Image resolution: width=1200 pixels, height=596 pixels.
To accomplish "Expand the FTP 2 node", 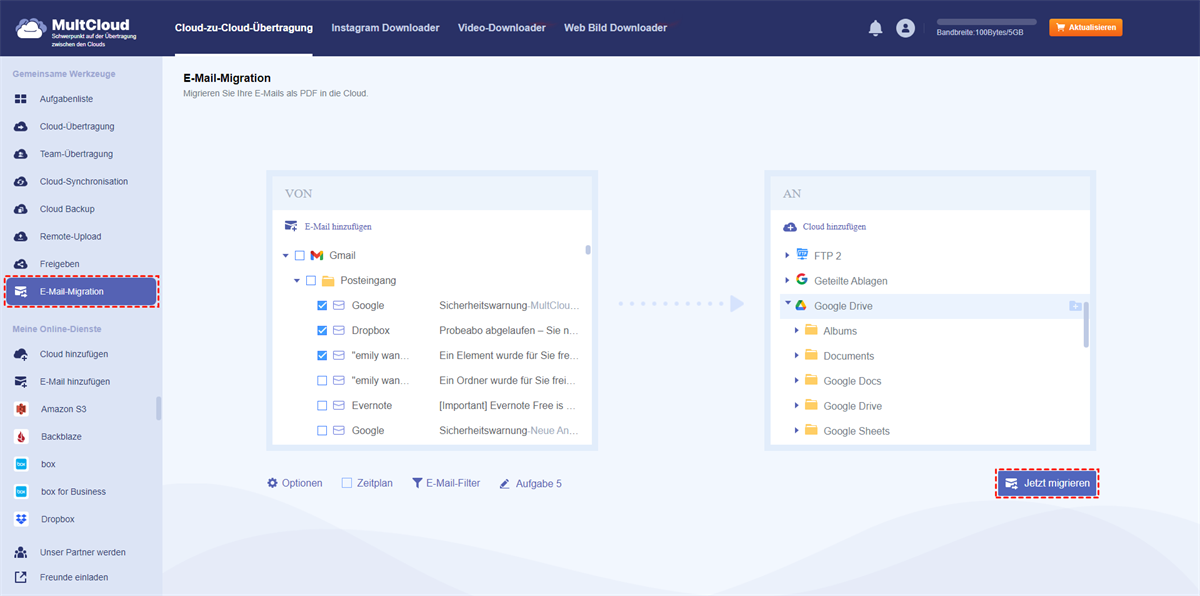I will tap(787, 256).
